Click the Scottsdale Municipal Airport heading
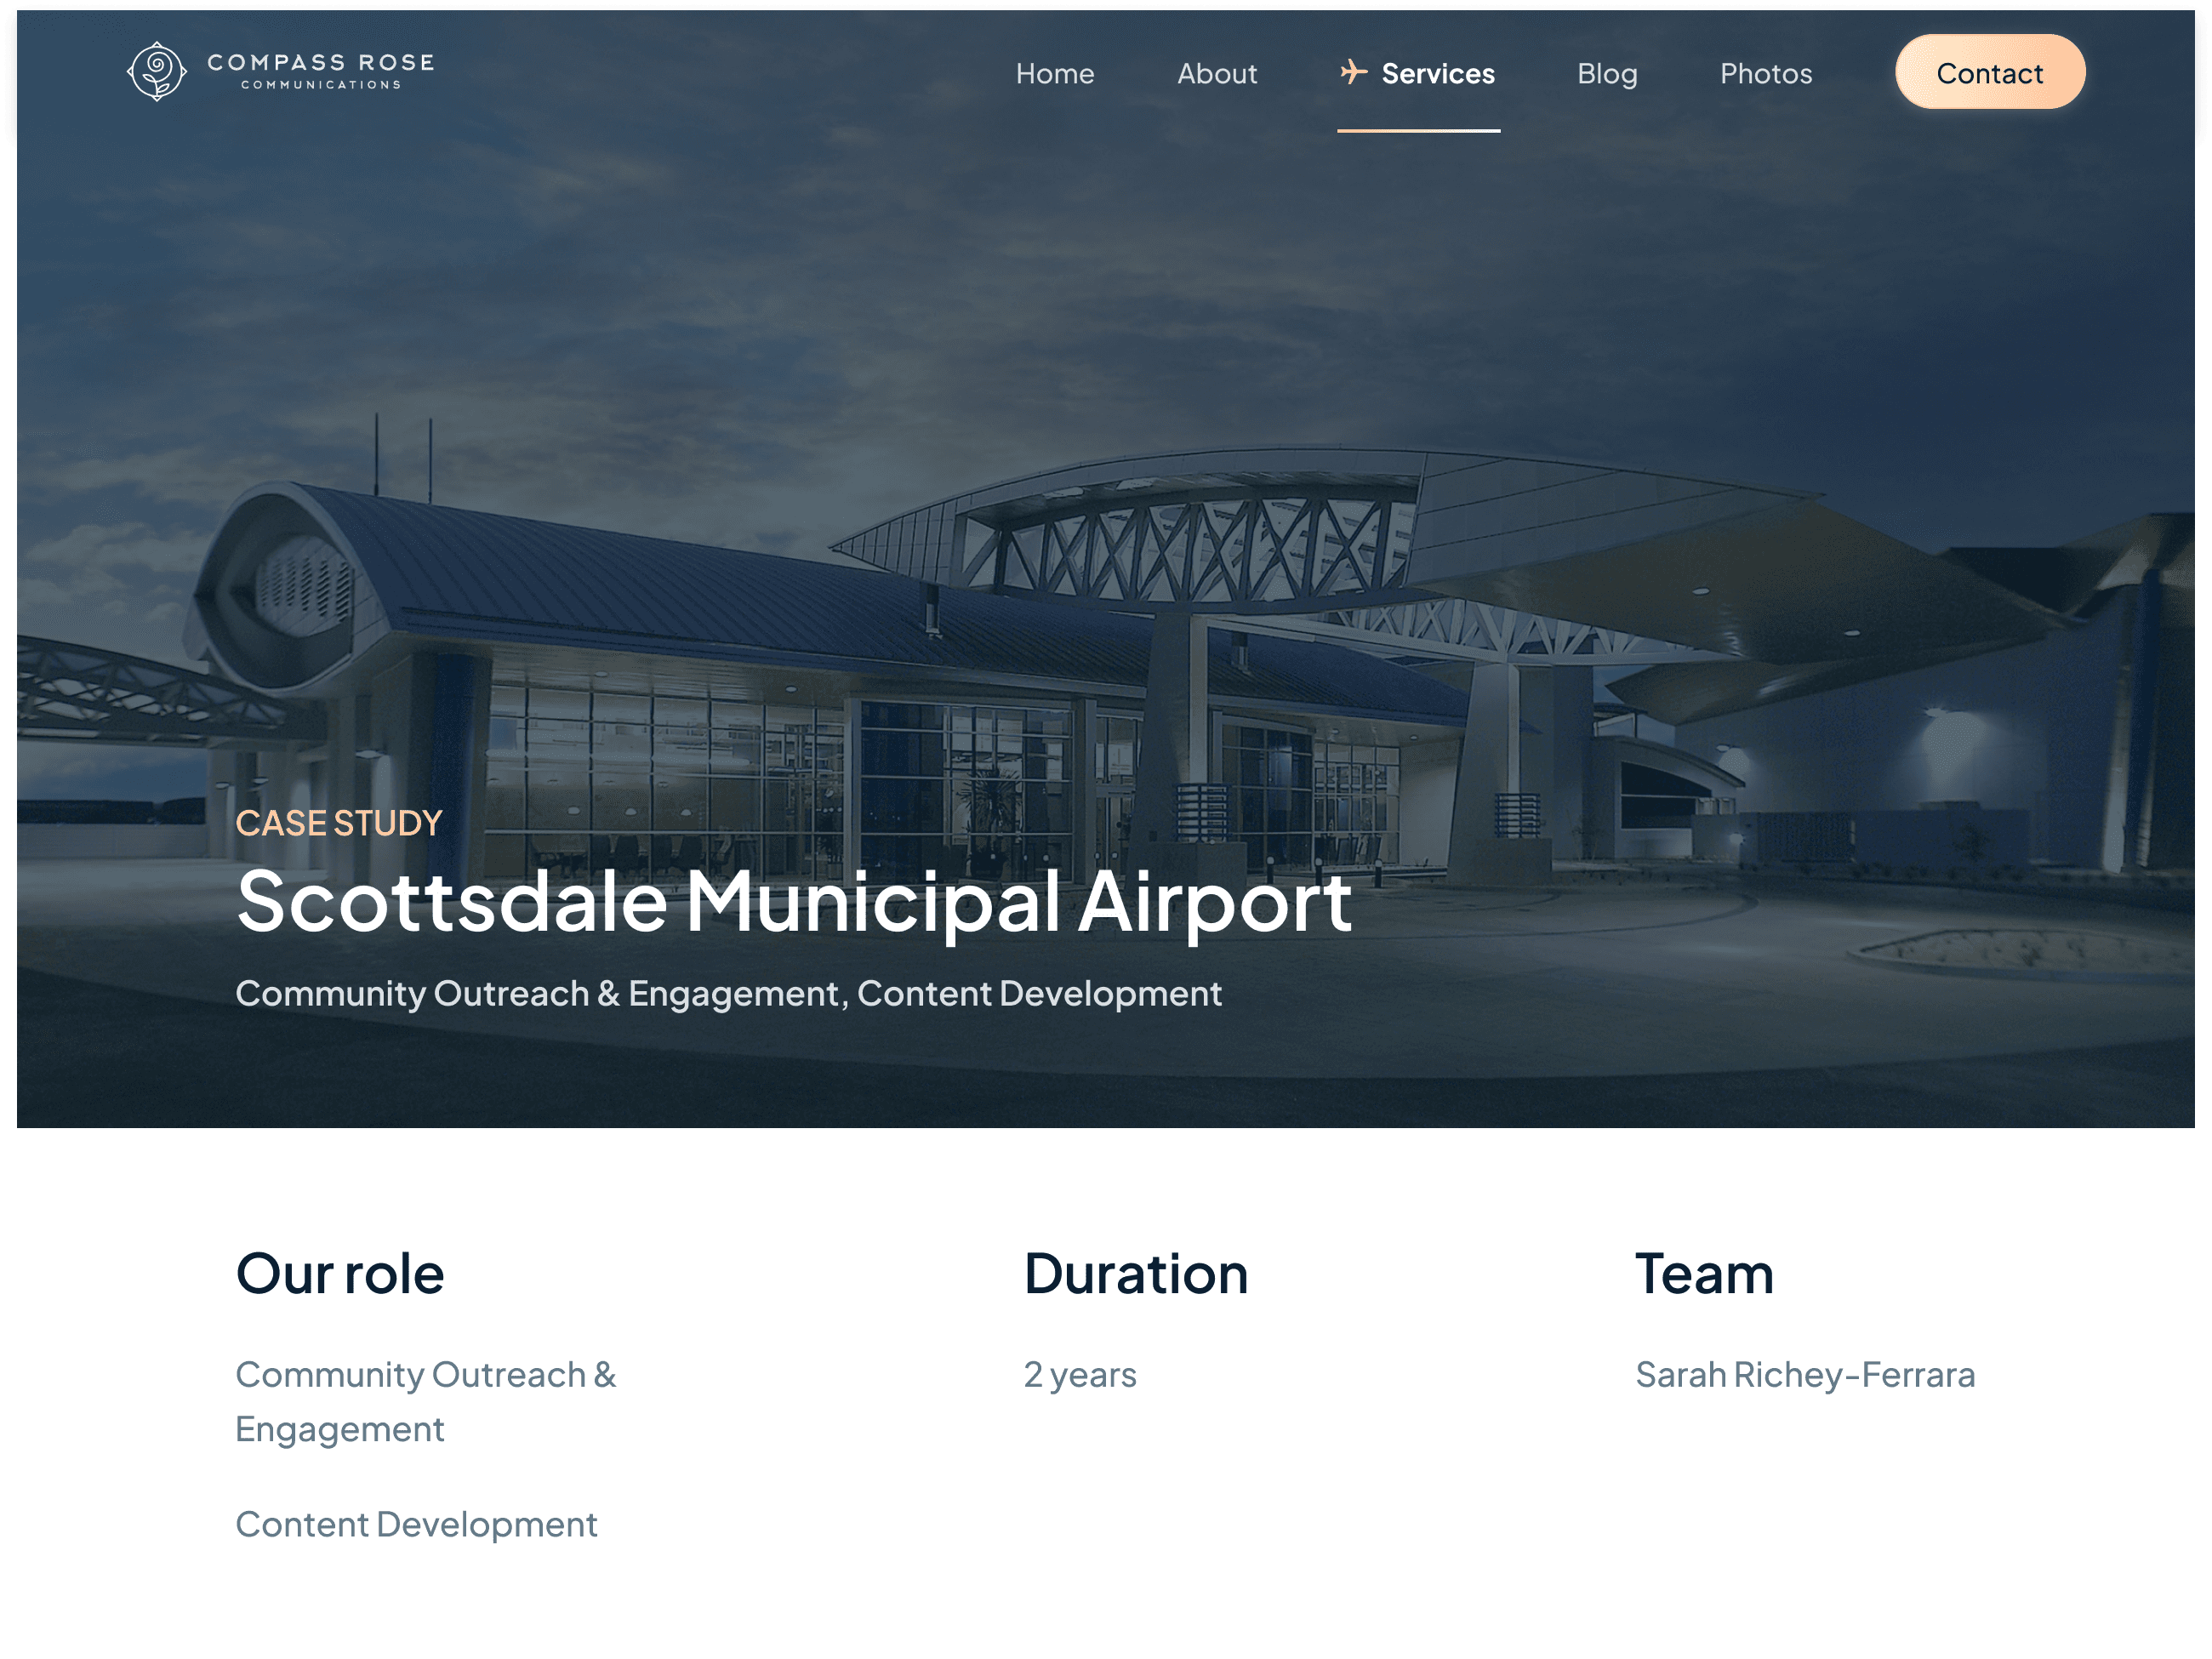Screen dimensions: 2212x1659 793,901
